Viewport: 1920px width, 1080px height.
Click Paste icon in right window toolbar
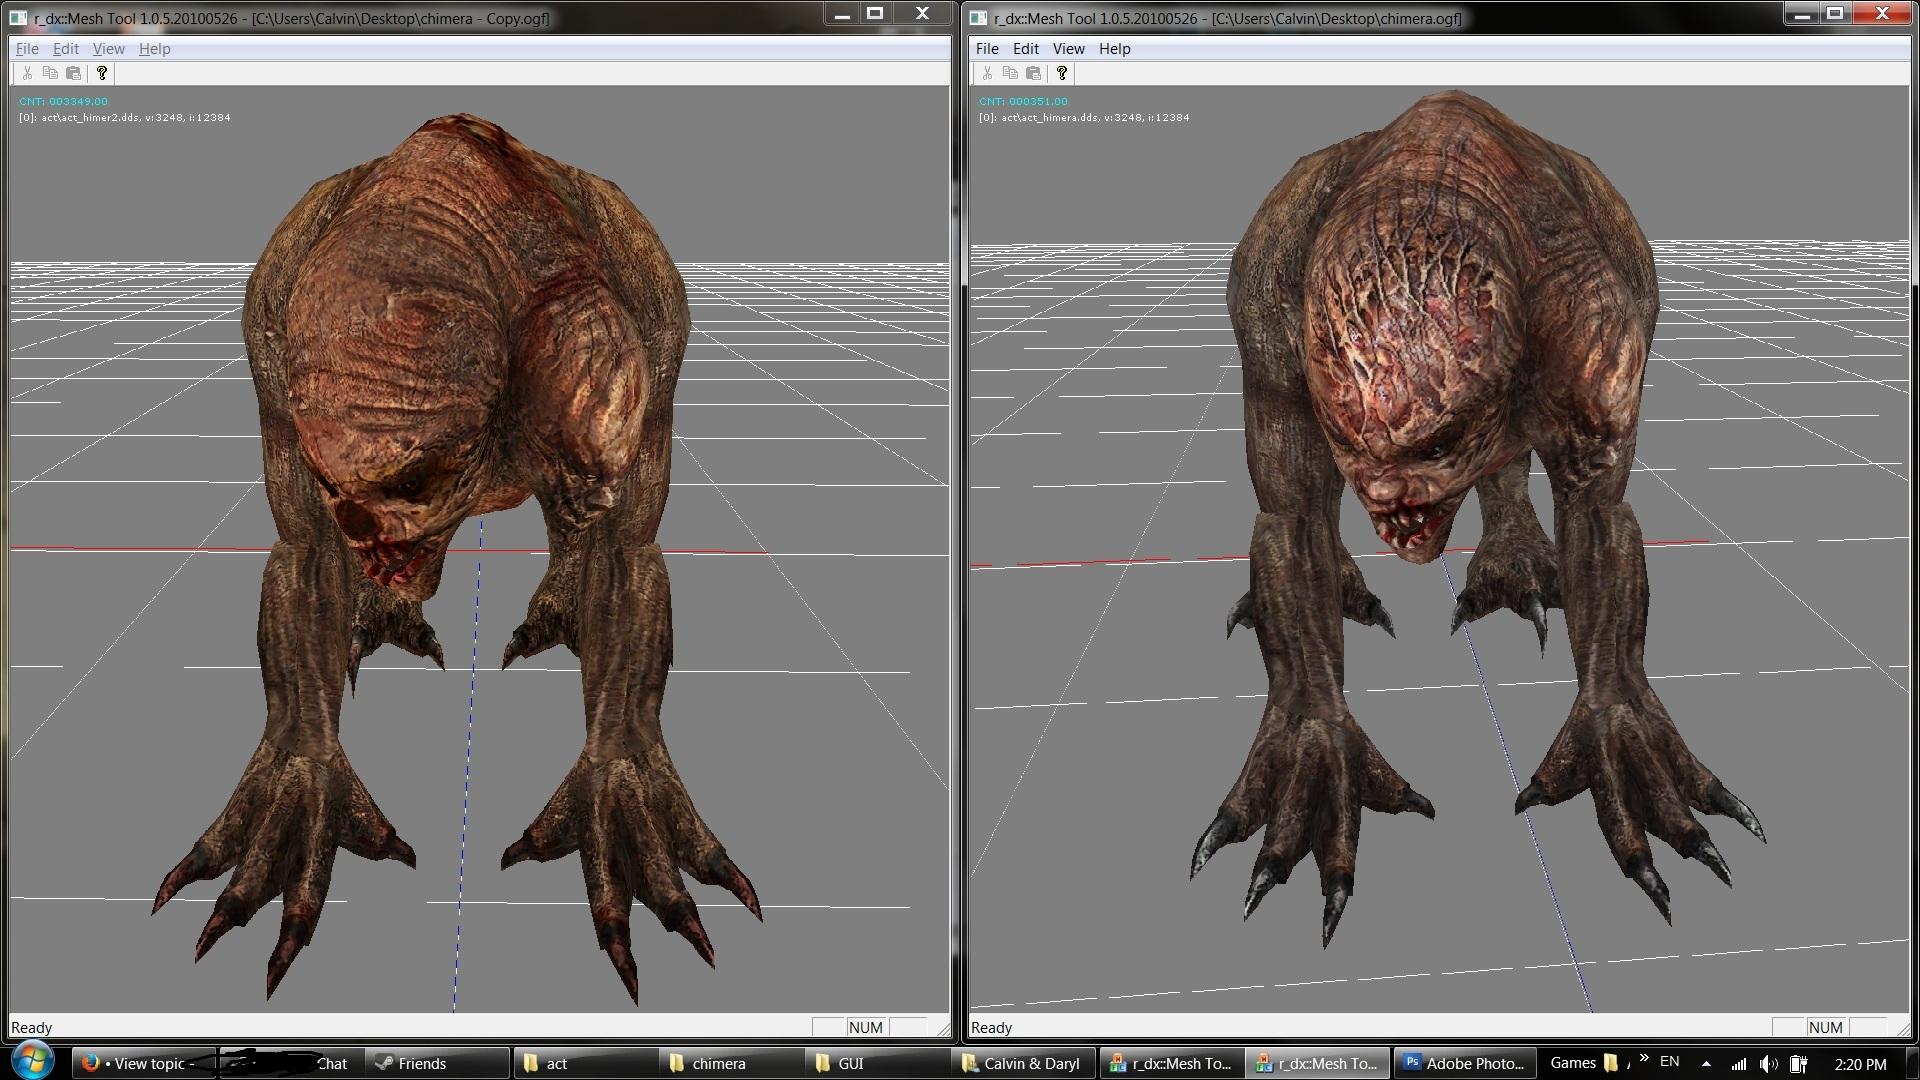pos(1033,73)
